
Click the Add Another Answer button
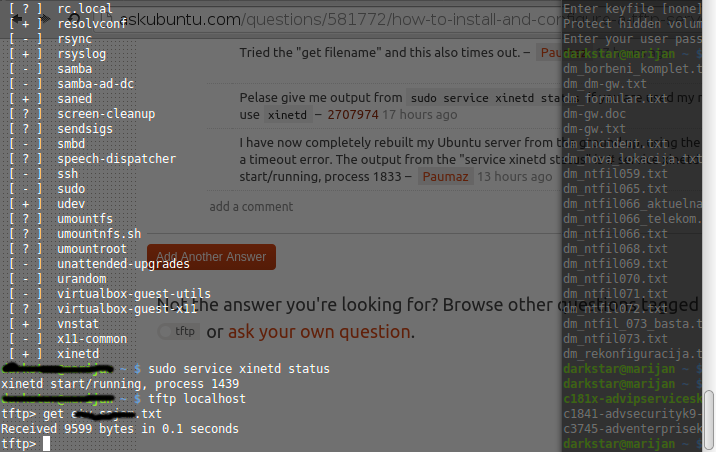(x=211, y=257)
